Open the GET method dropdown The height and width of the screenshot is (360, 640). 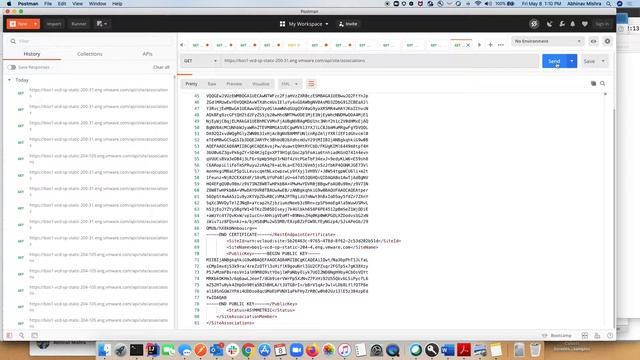click(200, 61)
